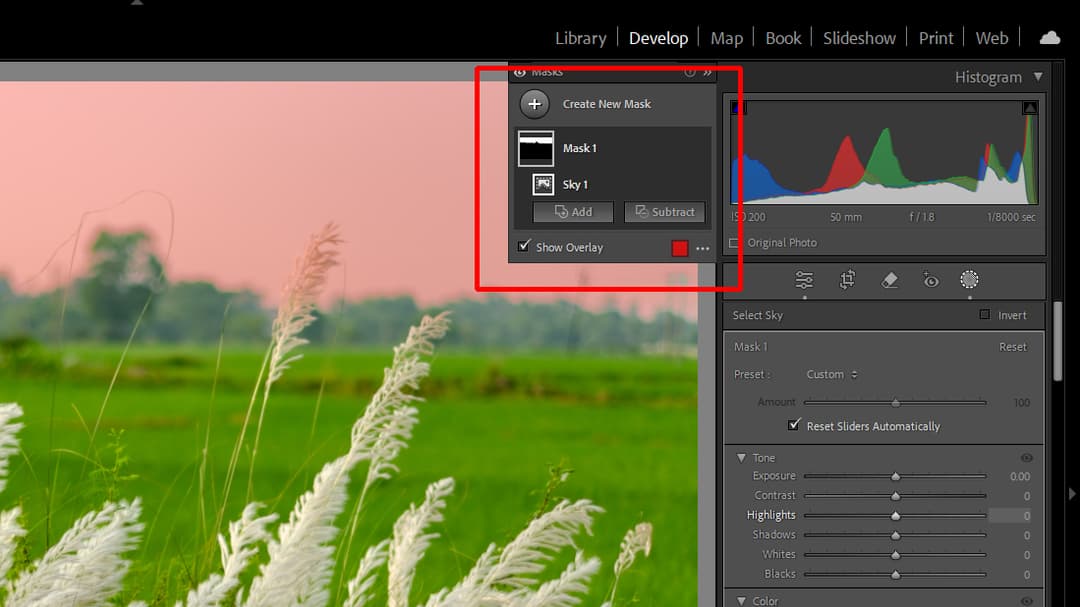Open the red overlay color swatch

click(x=679, y=248)
